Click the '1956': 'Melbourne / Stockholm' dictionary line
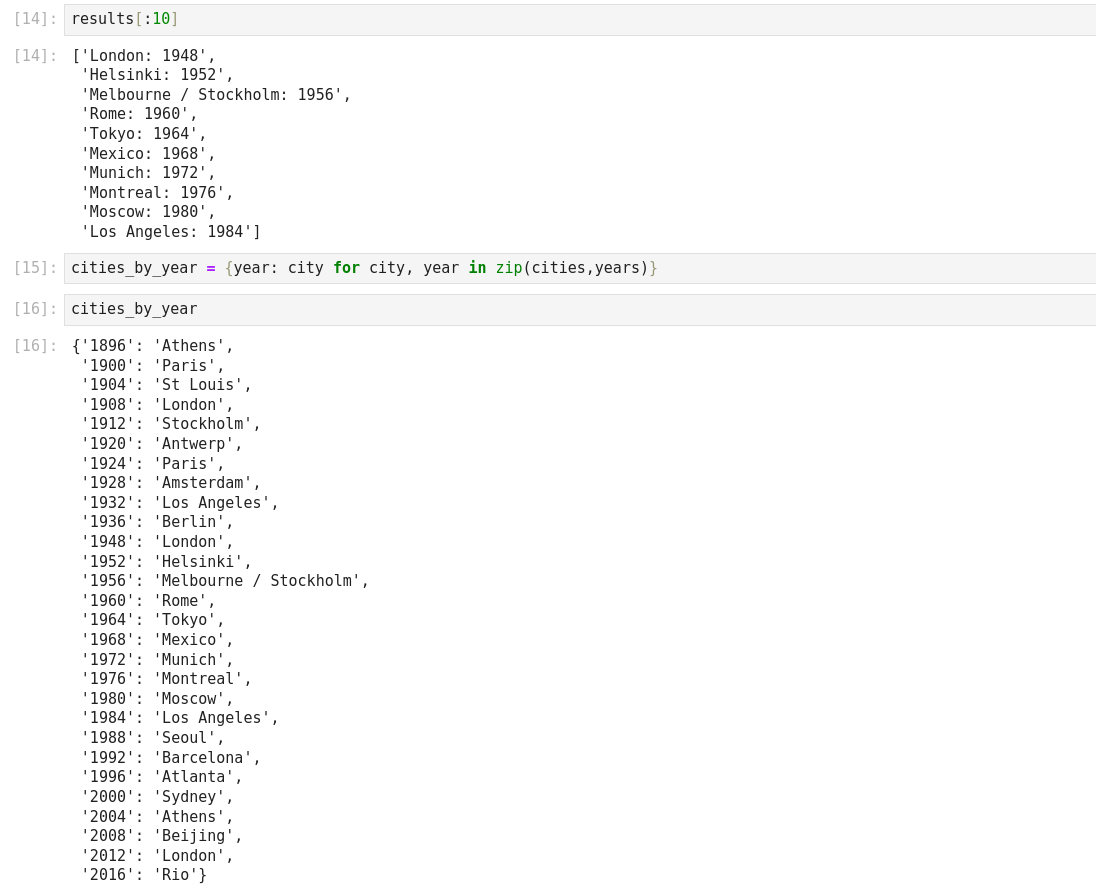 224,582
